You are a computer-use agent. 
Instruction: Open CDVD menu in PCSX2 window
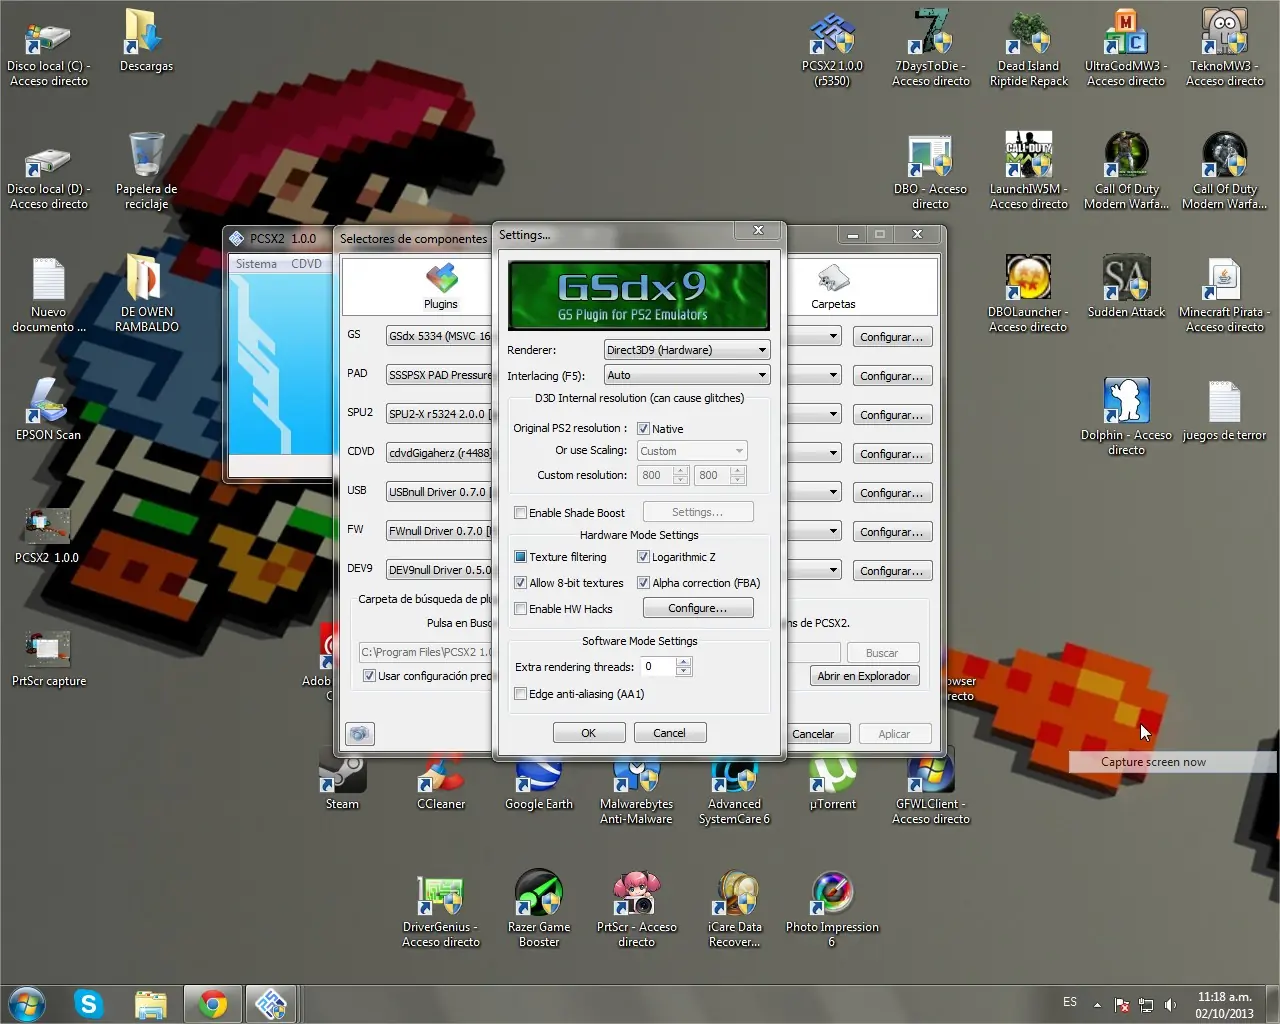(306, 264)
